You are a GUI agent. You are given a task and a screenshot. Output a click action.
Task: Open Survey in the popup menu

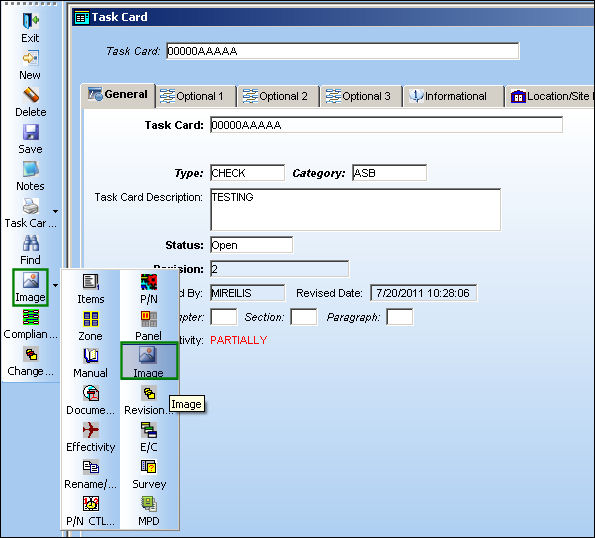pos(149,474)
